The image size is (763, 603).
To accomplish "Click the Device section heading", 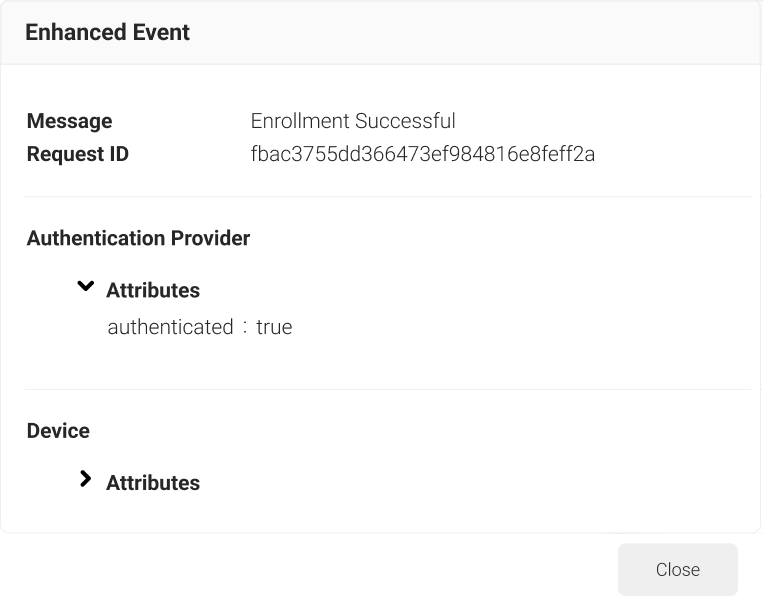I will (58, 431).
